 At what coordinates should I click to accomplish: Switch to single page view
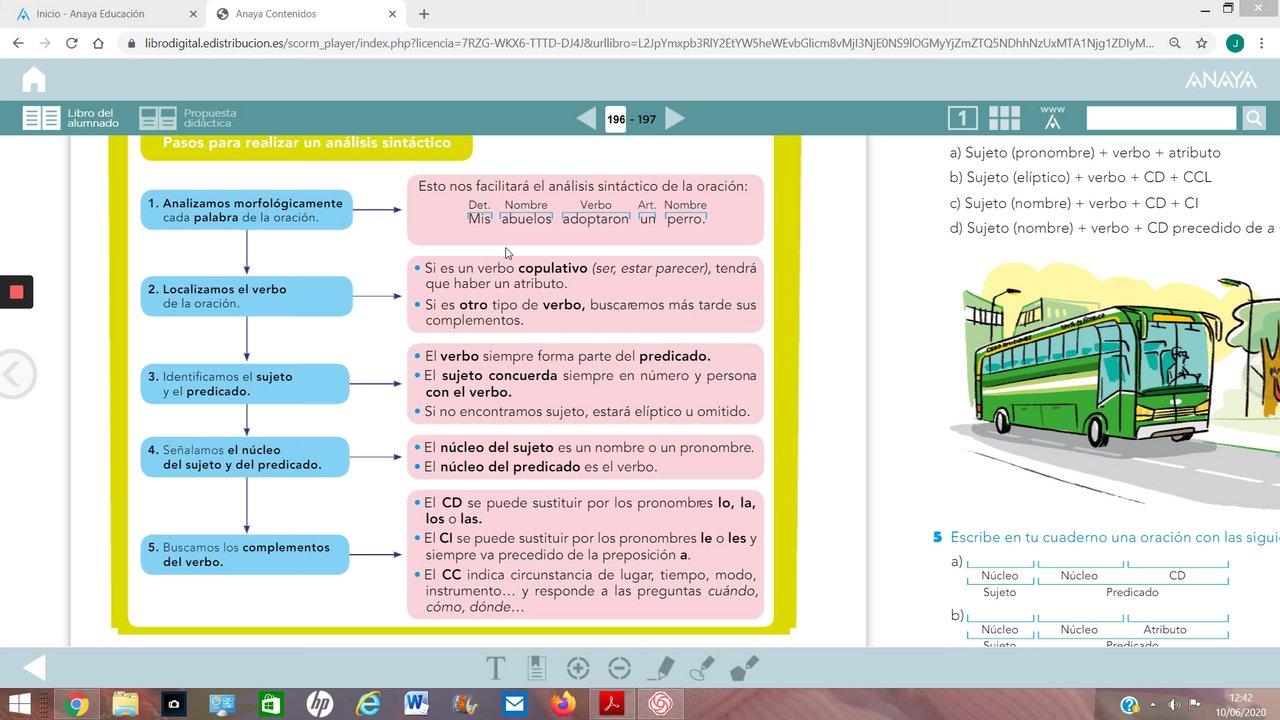[x=963, y=119]
